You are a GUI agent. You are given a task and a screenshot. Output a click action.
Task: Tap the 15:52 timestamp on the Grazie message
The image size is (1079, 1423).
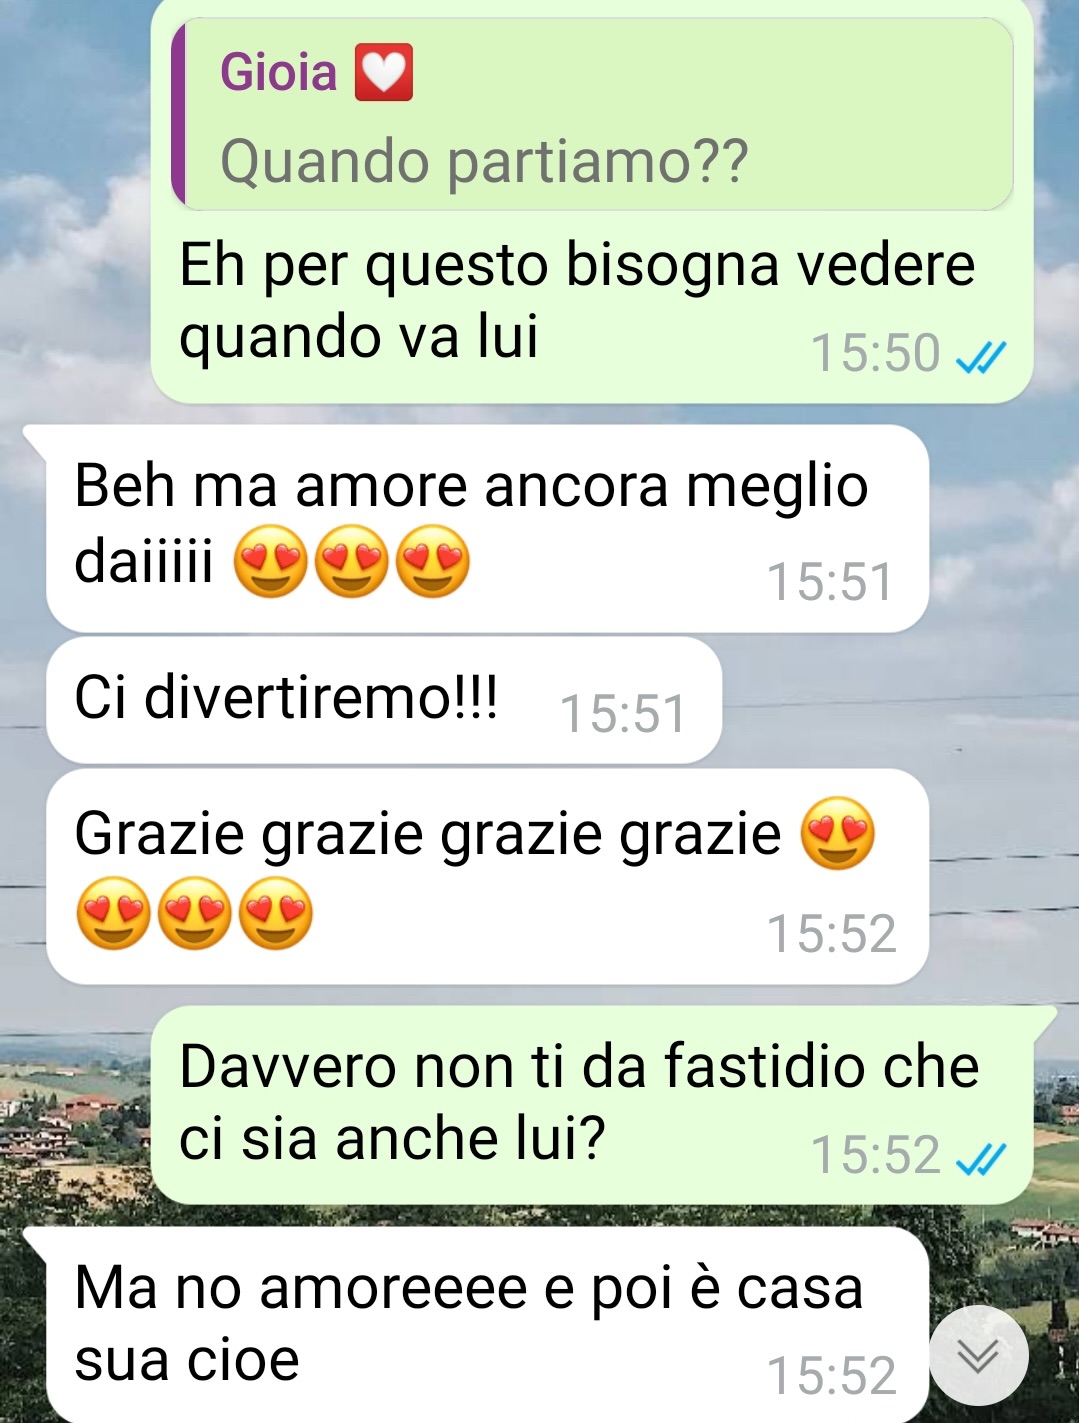click(x=832, y=934)
